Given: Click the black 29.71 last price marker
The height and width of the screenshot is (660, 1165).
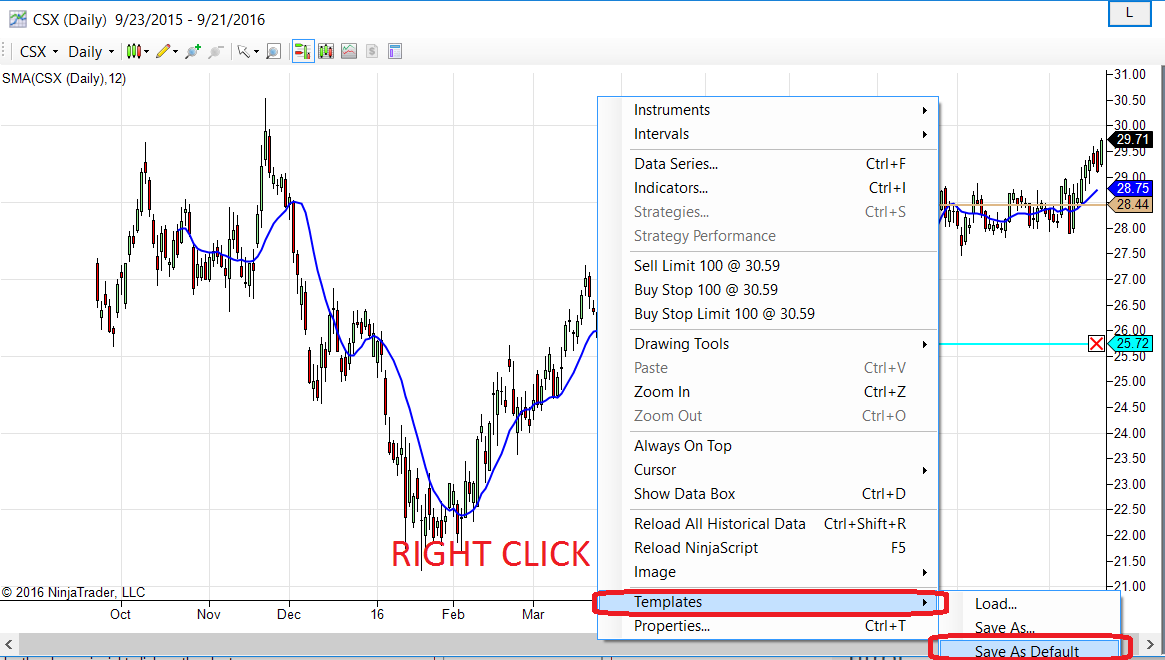Looking at the screenshot, I should (1131, 139).
